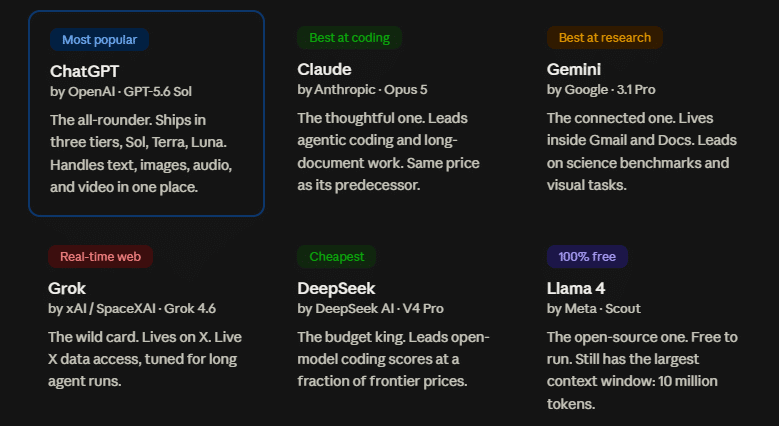Select the '100% free' purple badge

[587, 256]
